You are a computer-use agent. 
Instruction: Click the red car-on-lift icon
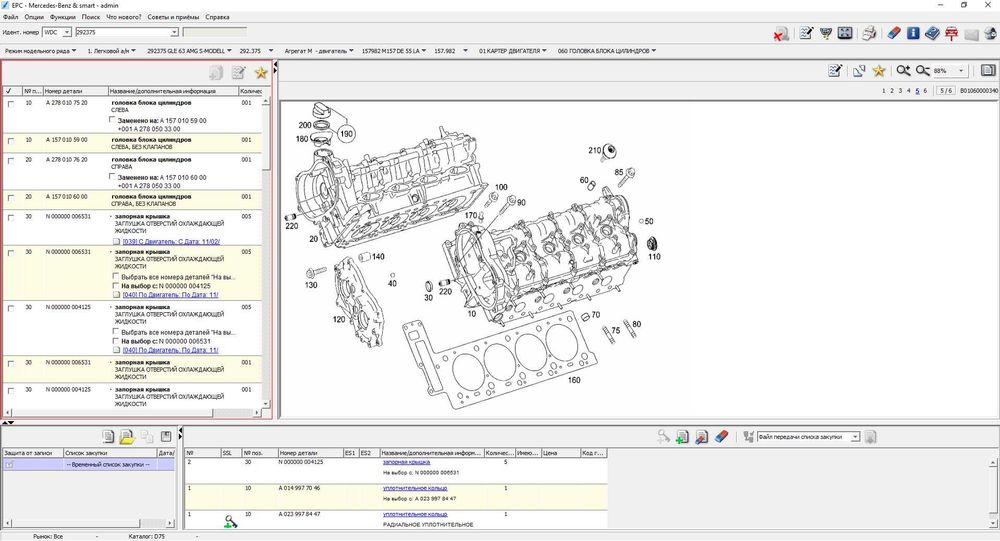point(952,33)
